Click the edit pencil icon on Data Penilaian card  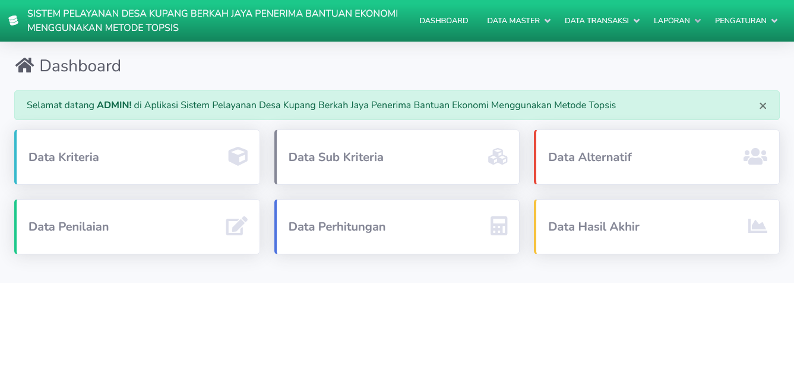pos(237,226)
